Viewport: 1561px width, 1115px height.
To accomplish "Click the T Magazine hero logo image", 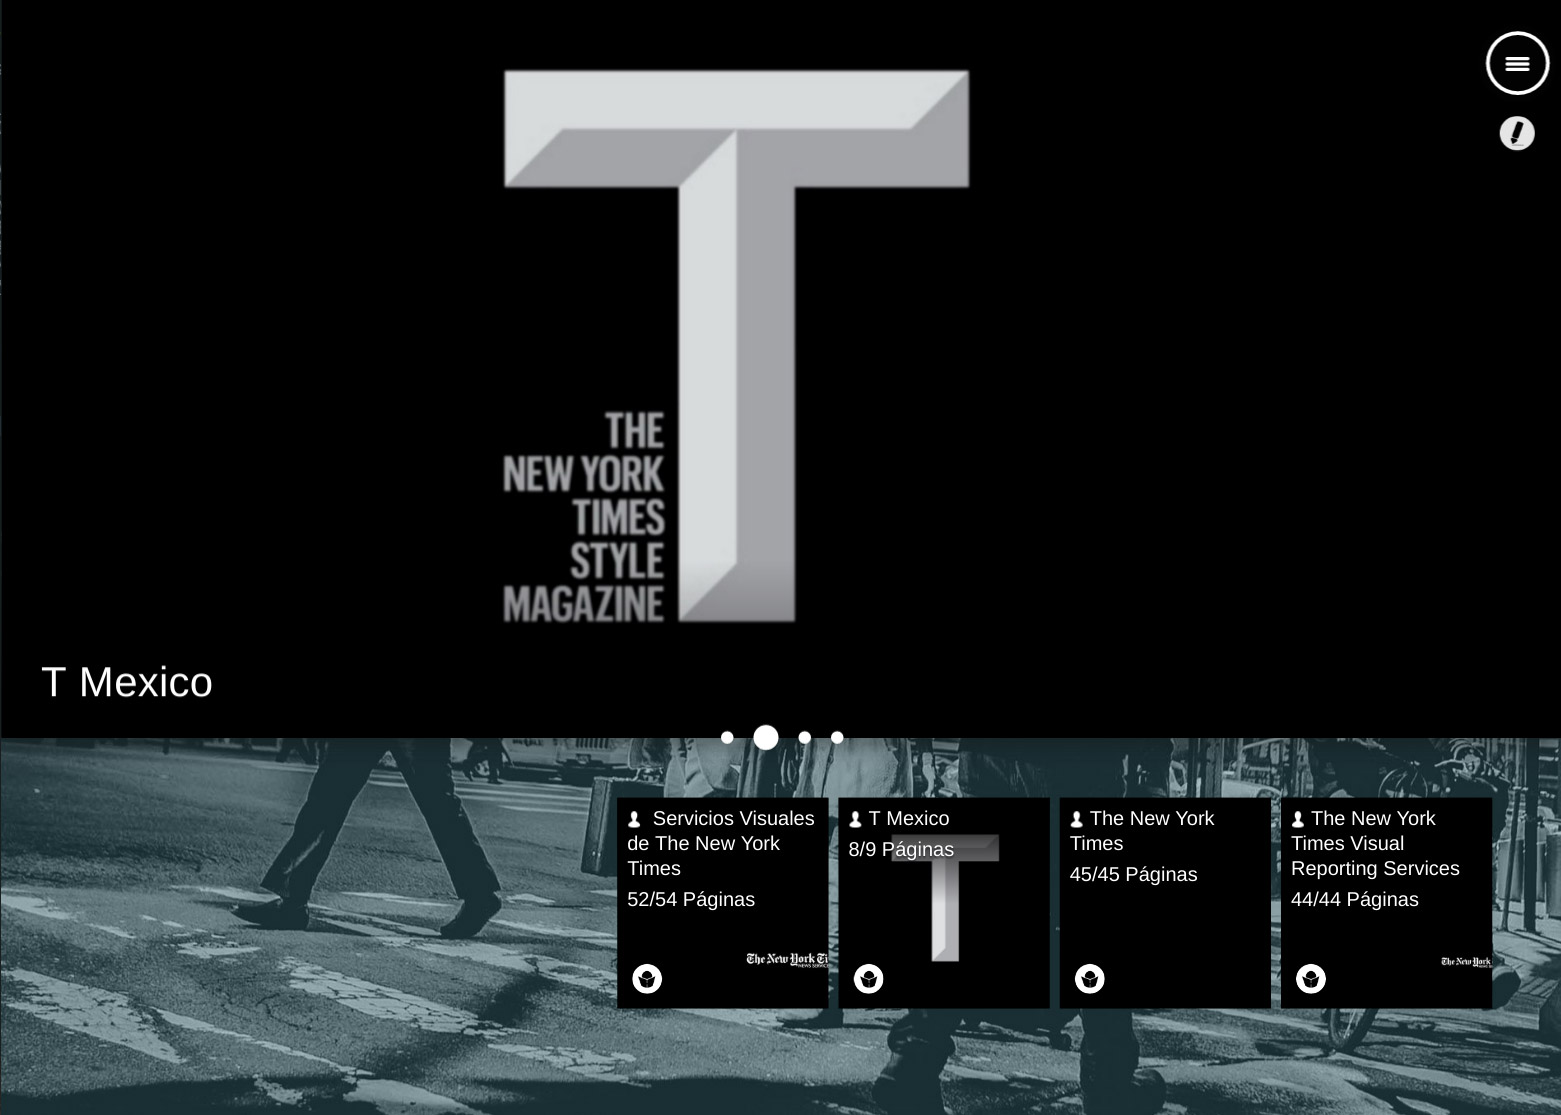I will pyautogui.click(x=736, y=346).
